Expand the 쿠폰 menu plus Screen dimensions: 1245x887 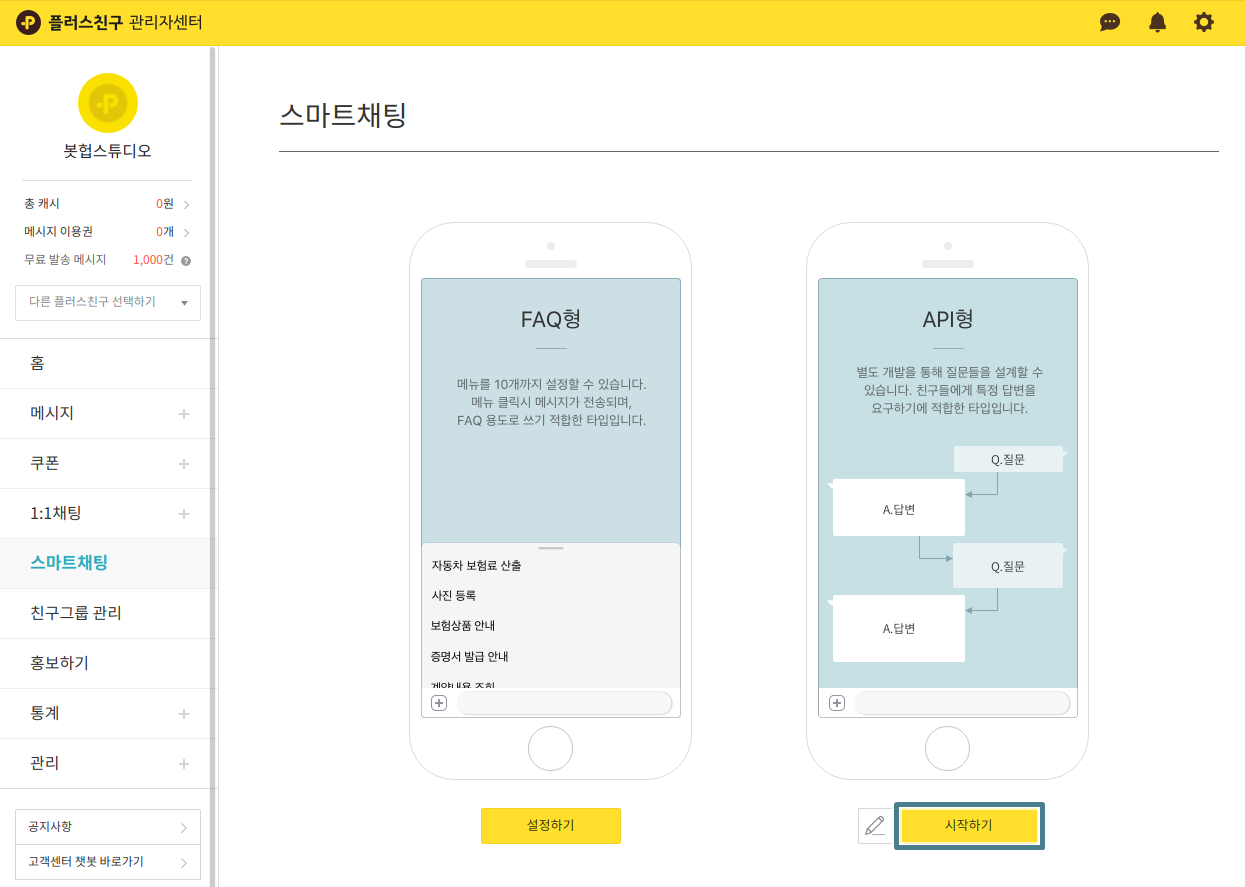pyautogui.click(x=184, y=464)
